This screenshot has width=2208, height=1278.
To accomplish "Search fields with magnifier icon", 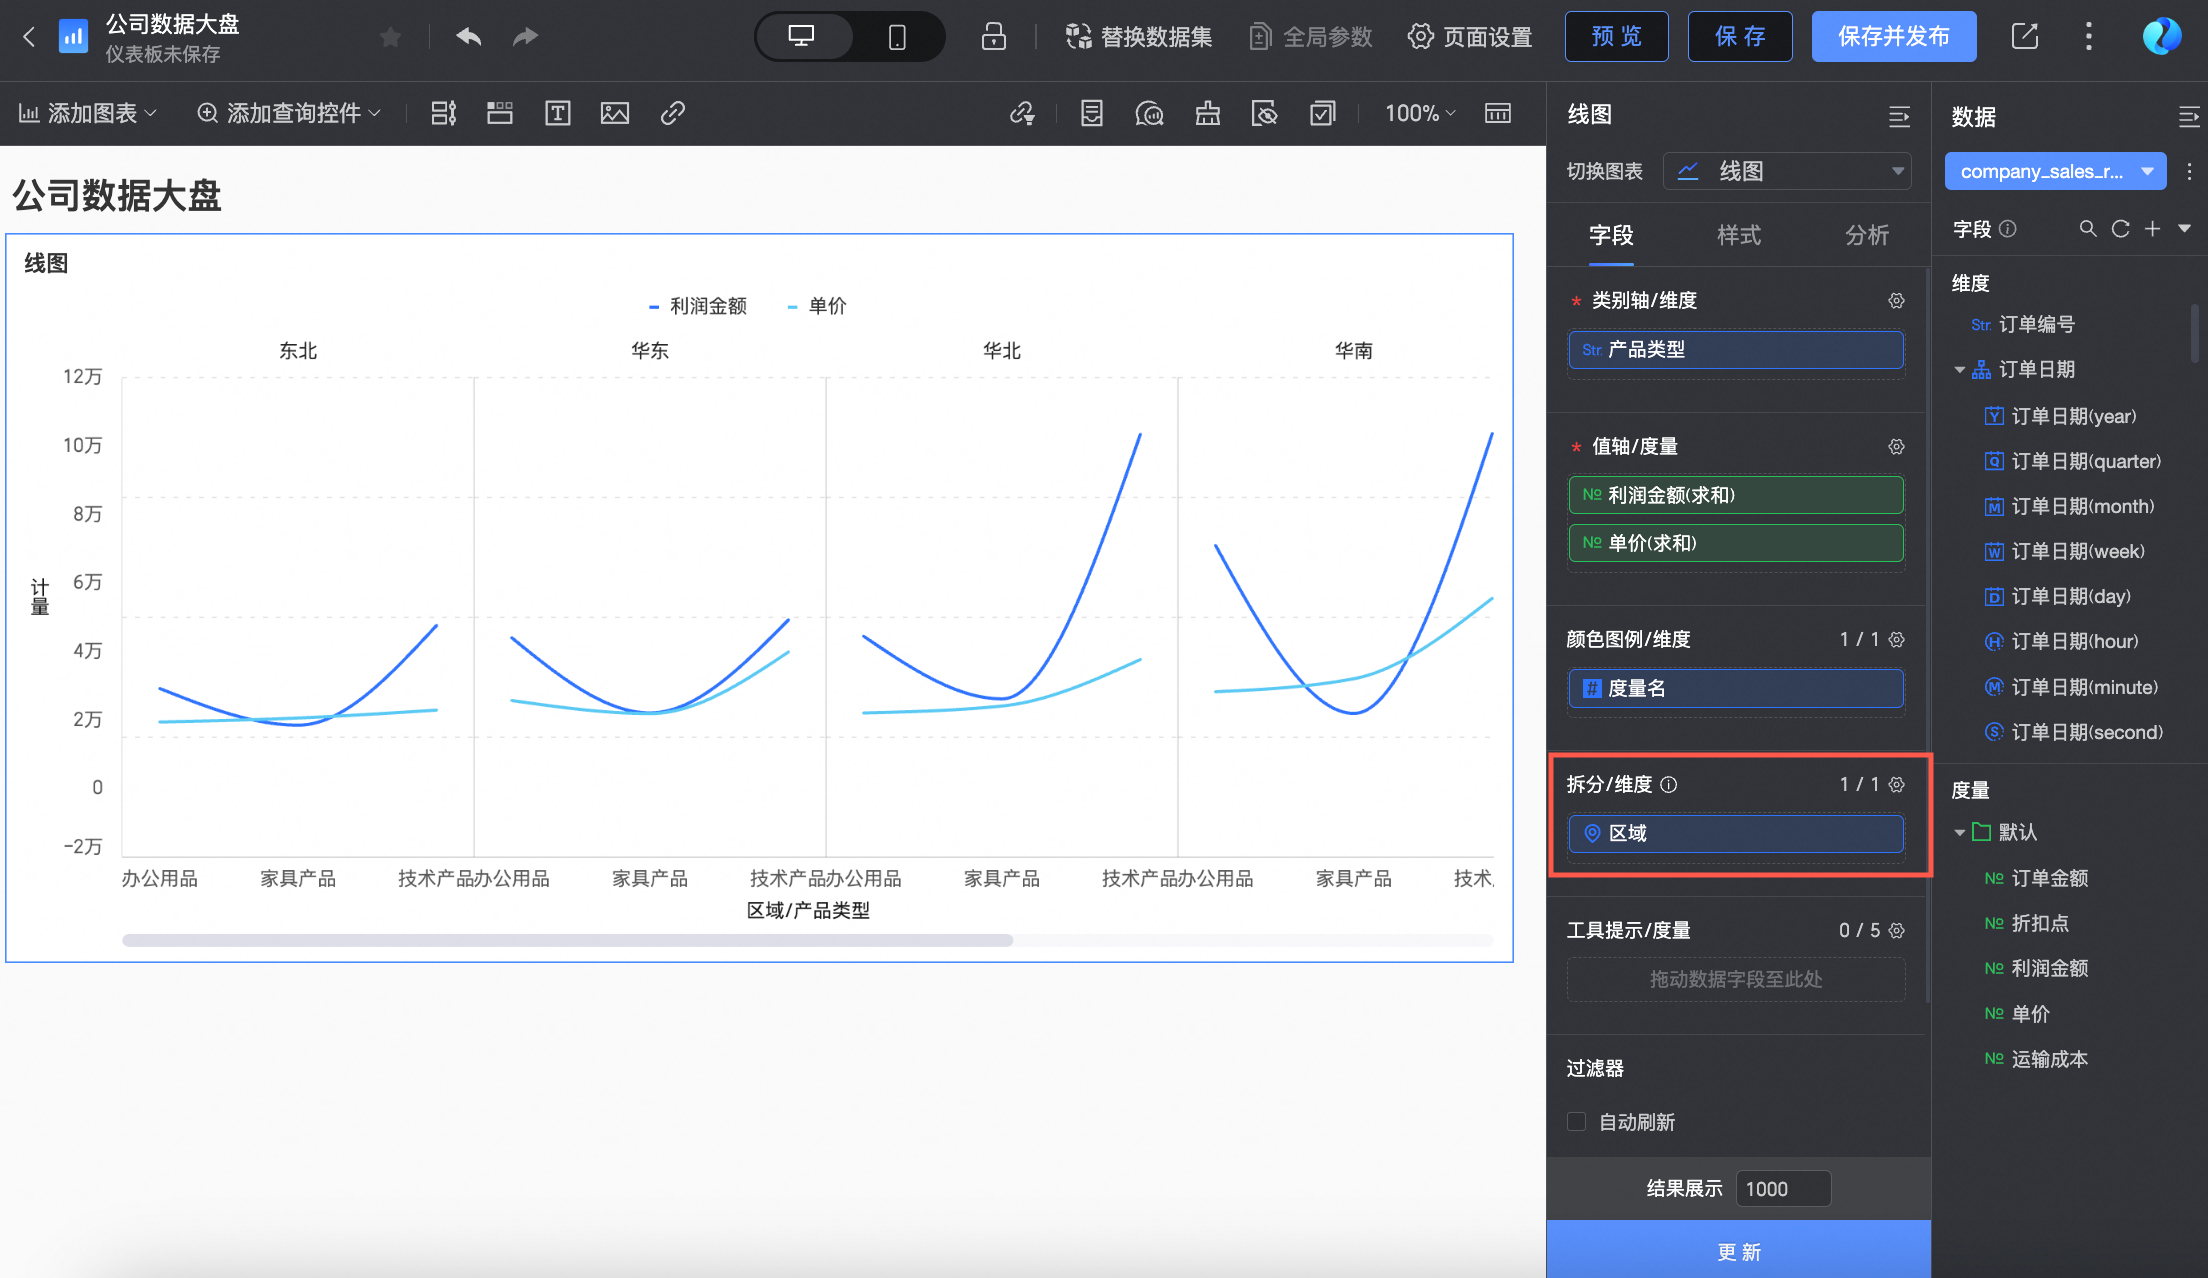I will (2087, 229).
